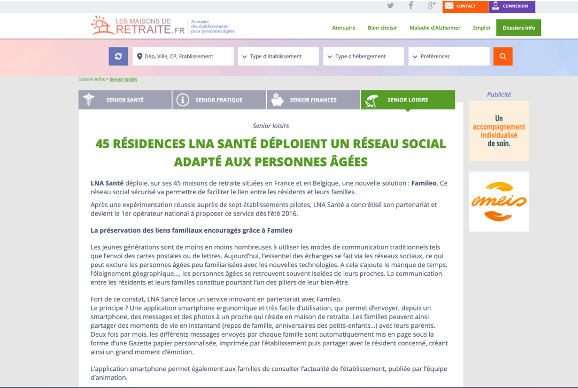Image resolution: width=578 pixels, height=388 pixels.
Task: Open the Bien choisir menu item
Action: coord(382,28)
